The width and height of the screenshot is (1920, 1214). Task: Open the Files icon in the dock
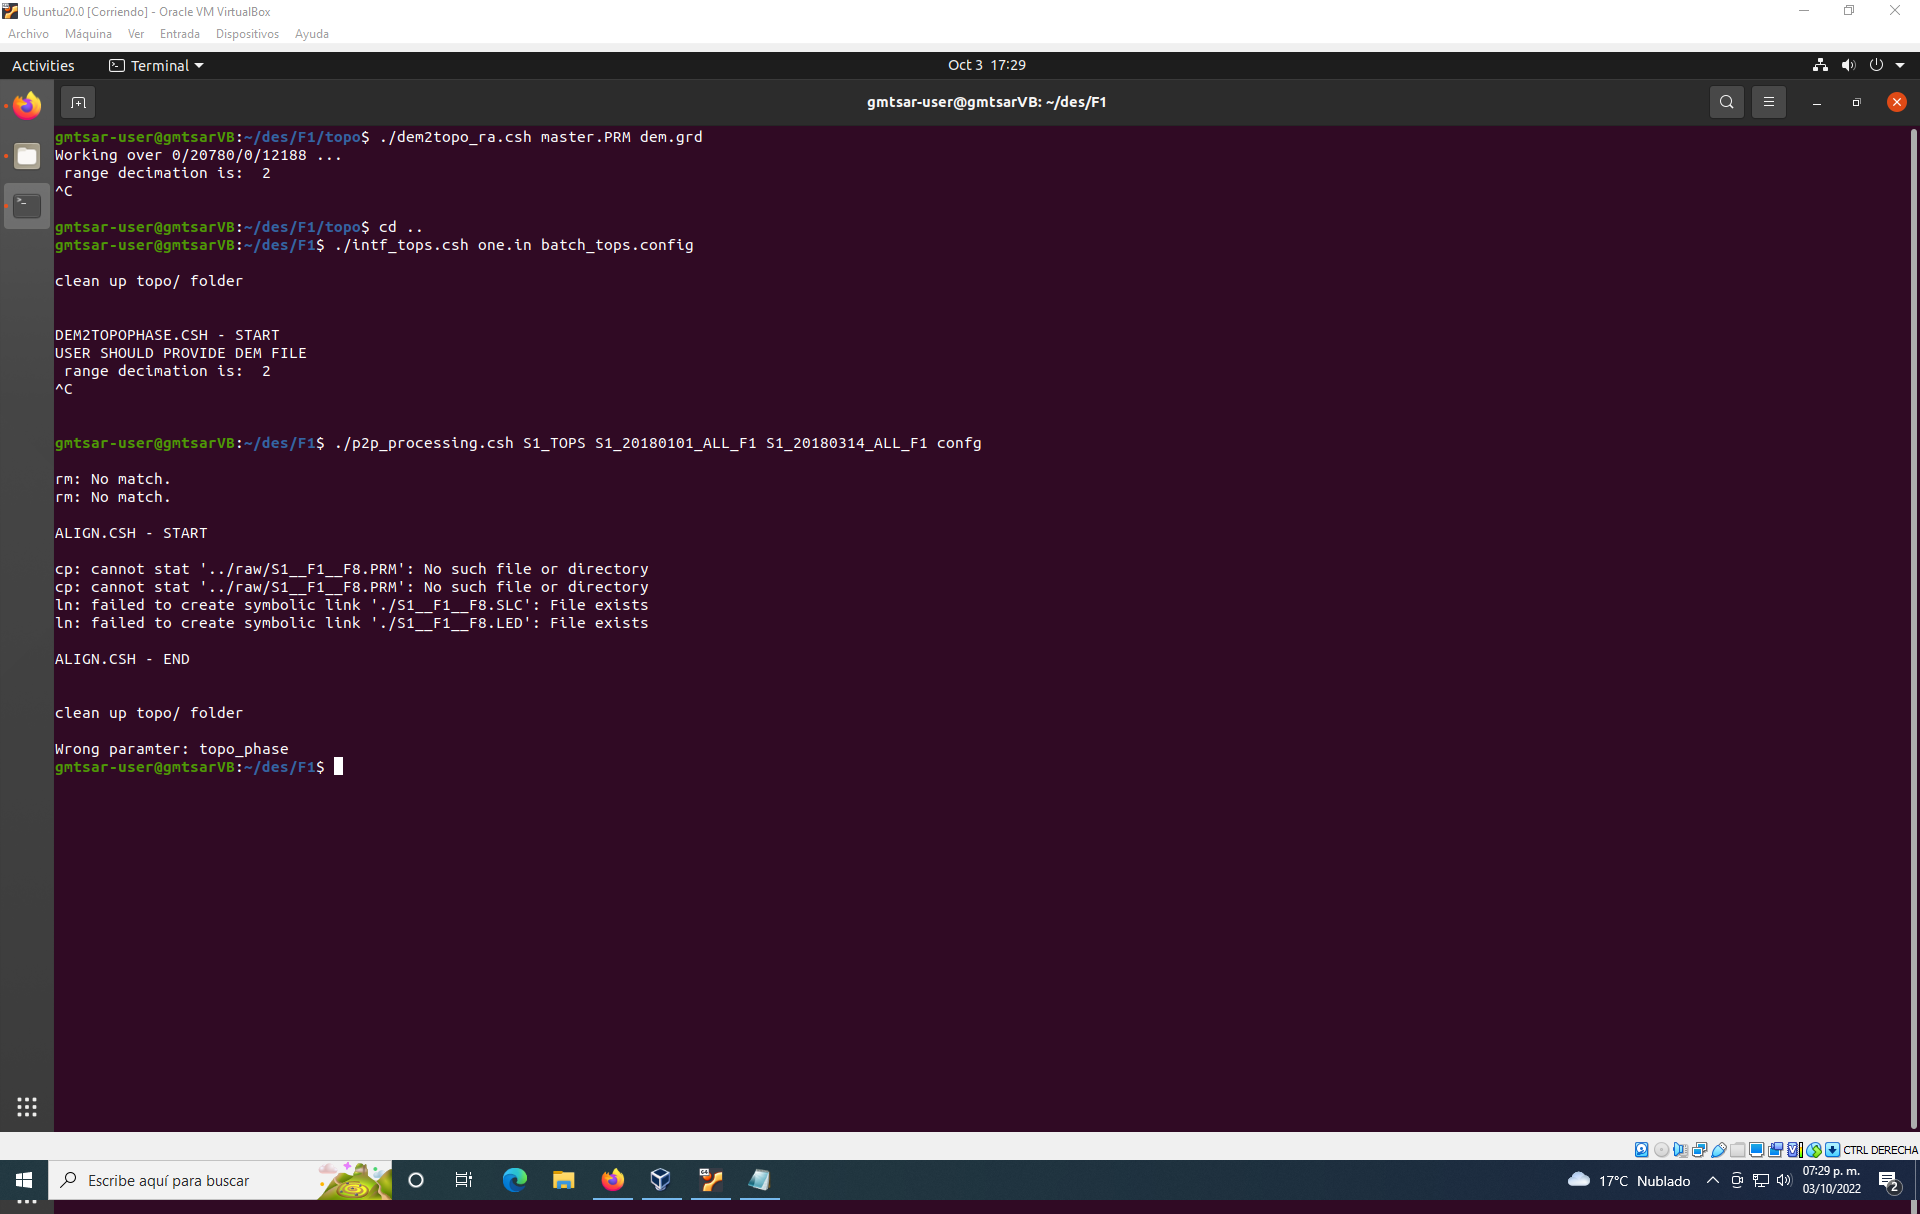click(x=27, y=156)
